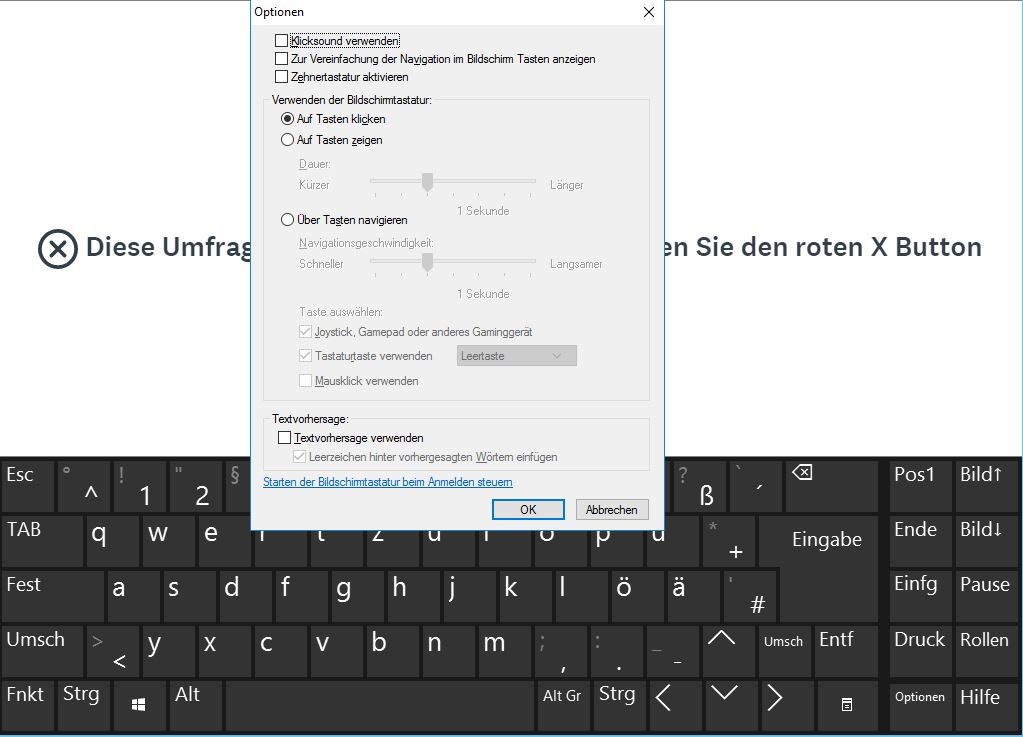
Task: Open Starten der Bildschirmtastatur beim Anmelden link
Action: (x=388, y=482)
